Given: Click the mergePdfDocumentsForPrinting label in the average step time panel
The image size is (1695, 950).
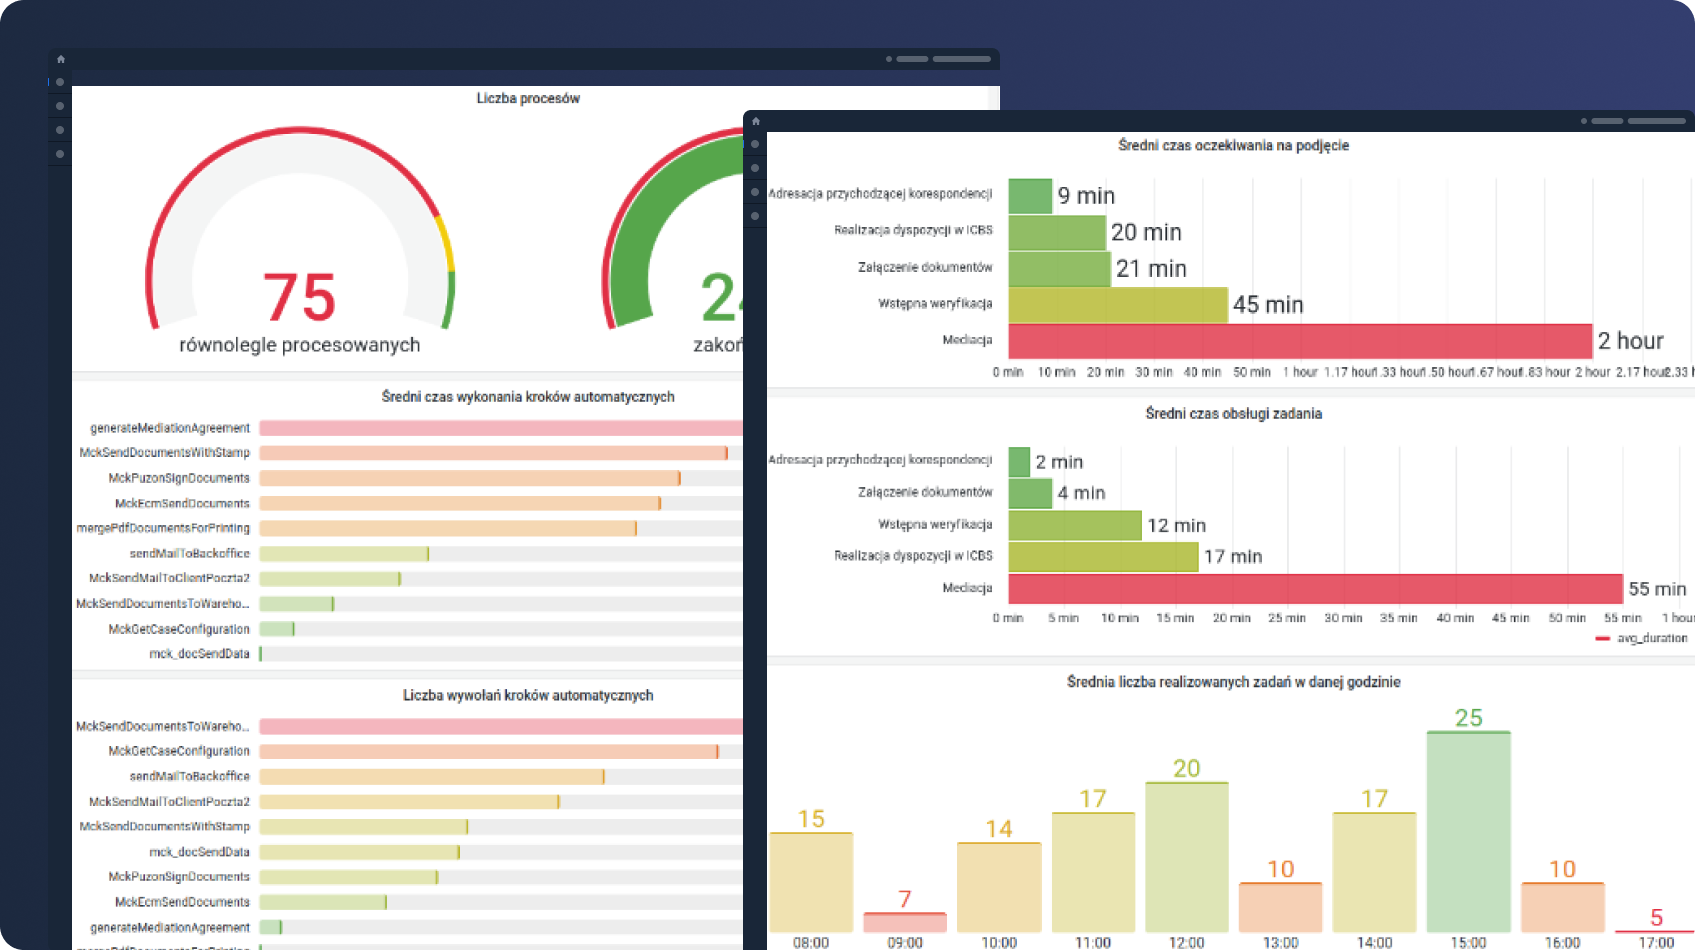Looking at the screenshot, I should point(163,528).
